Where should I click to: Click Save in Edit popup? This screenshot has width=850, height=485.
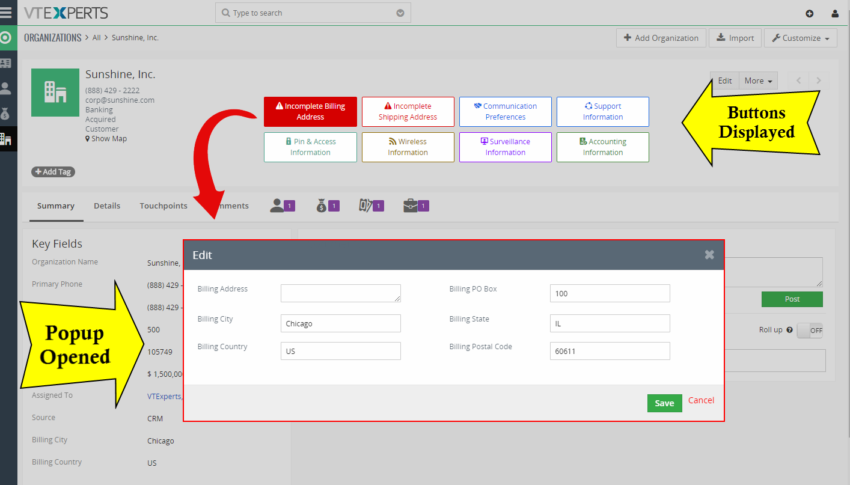(664, 403)
